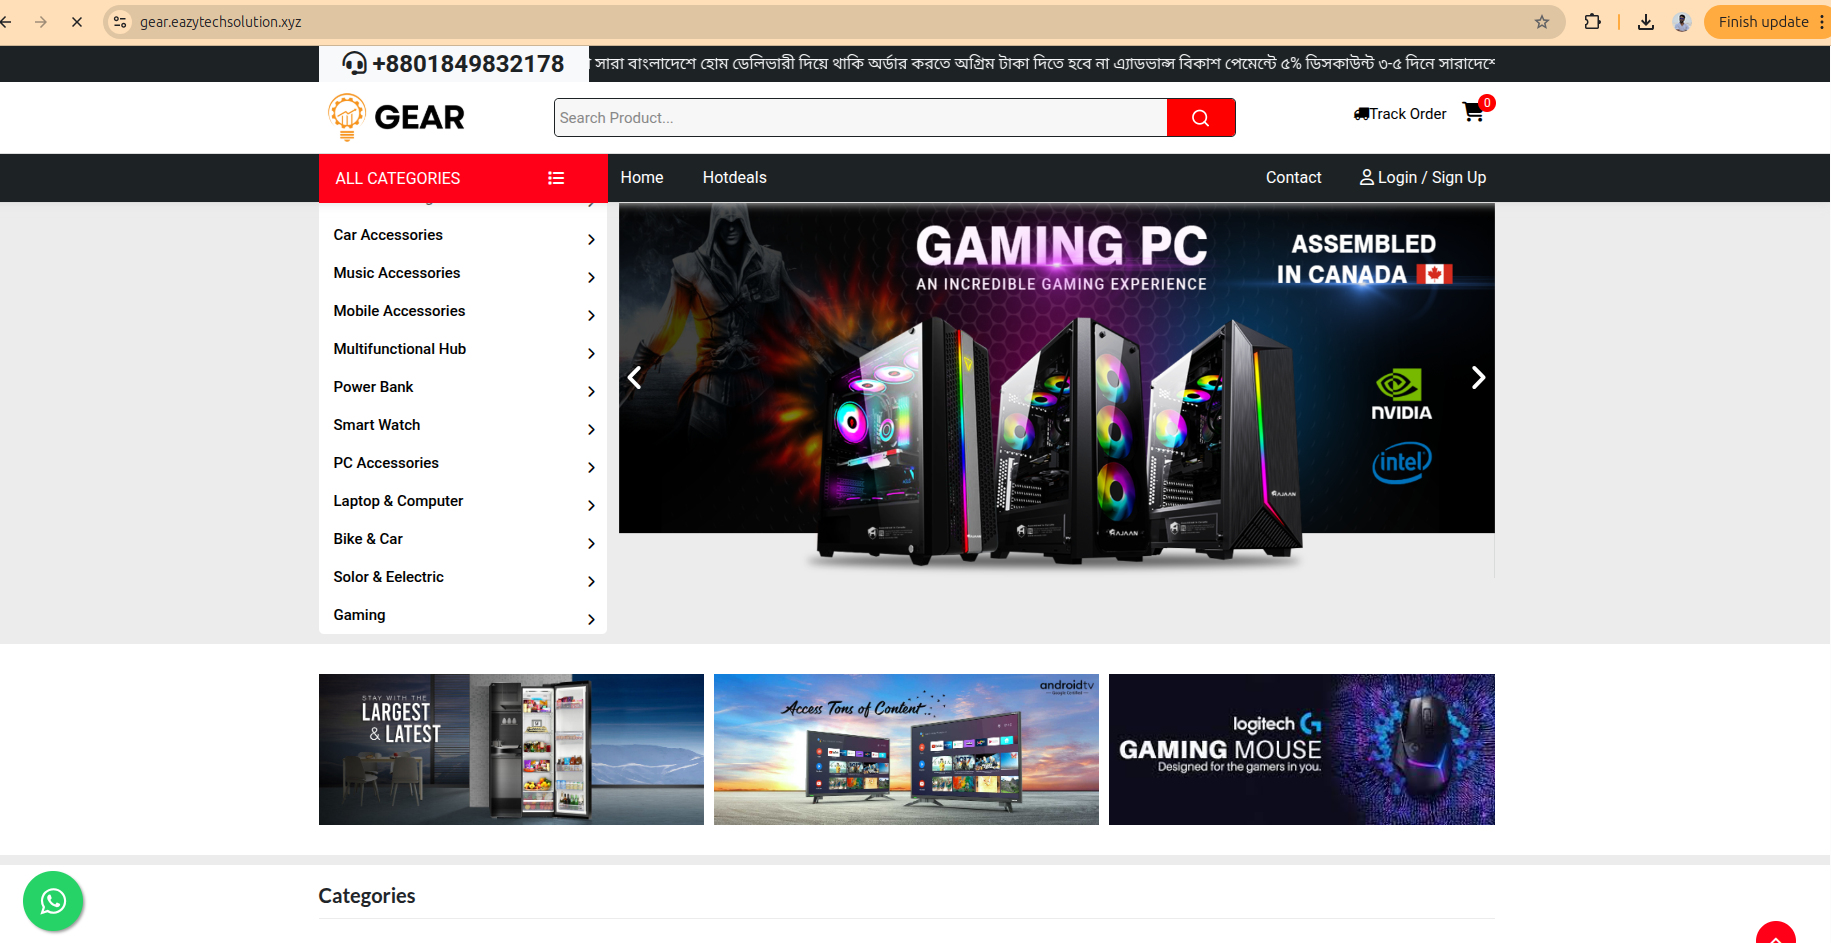Click the Track Order link
Screen dimensions: 1831x943
[1400, 114]
